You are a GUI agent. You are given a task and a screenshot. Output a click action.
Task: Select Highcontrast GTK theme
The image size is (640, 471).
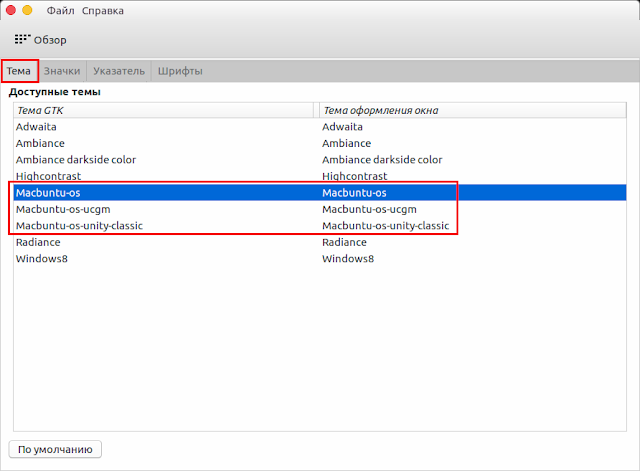48,176
